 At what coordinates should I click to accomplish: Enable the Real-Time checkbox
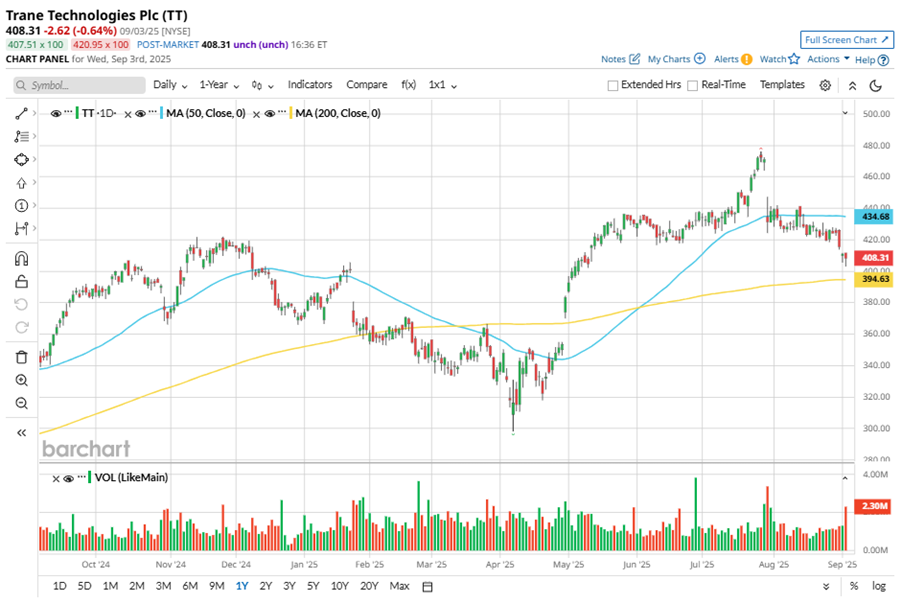(693, 85)
